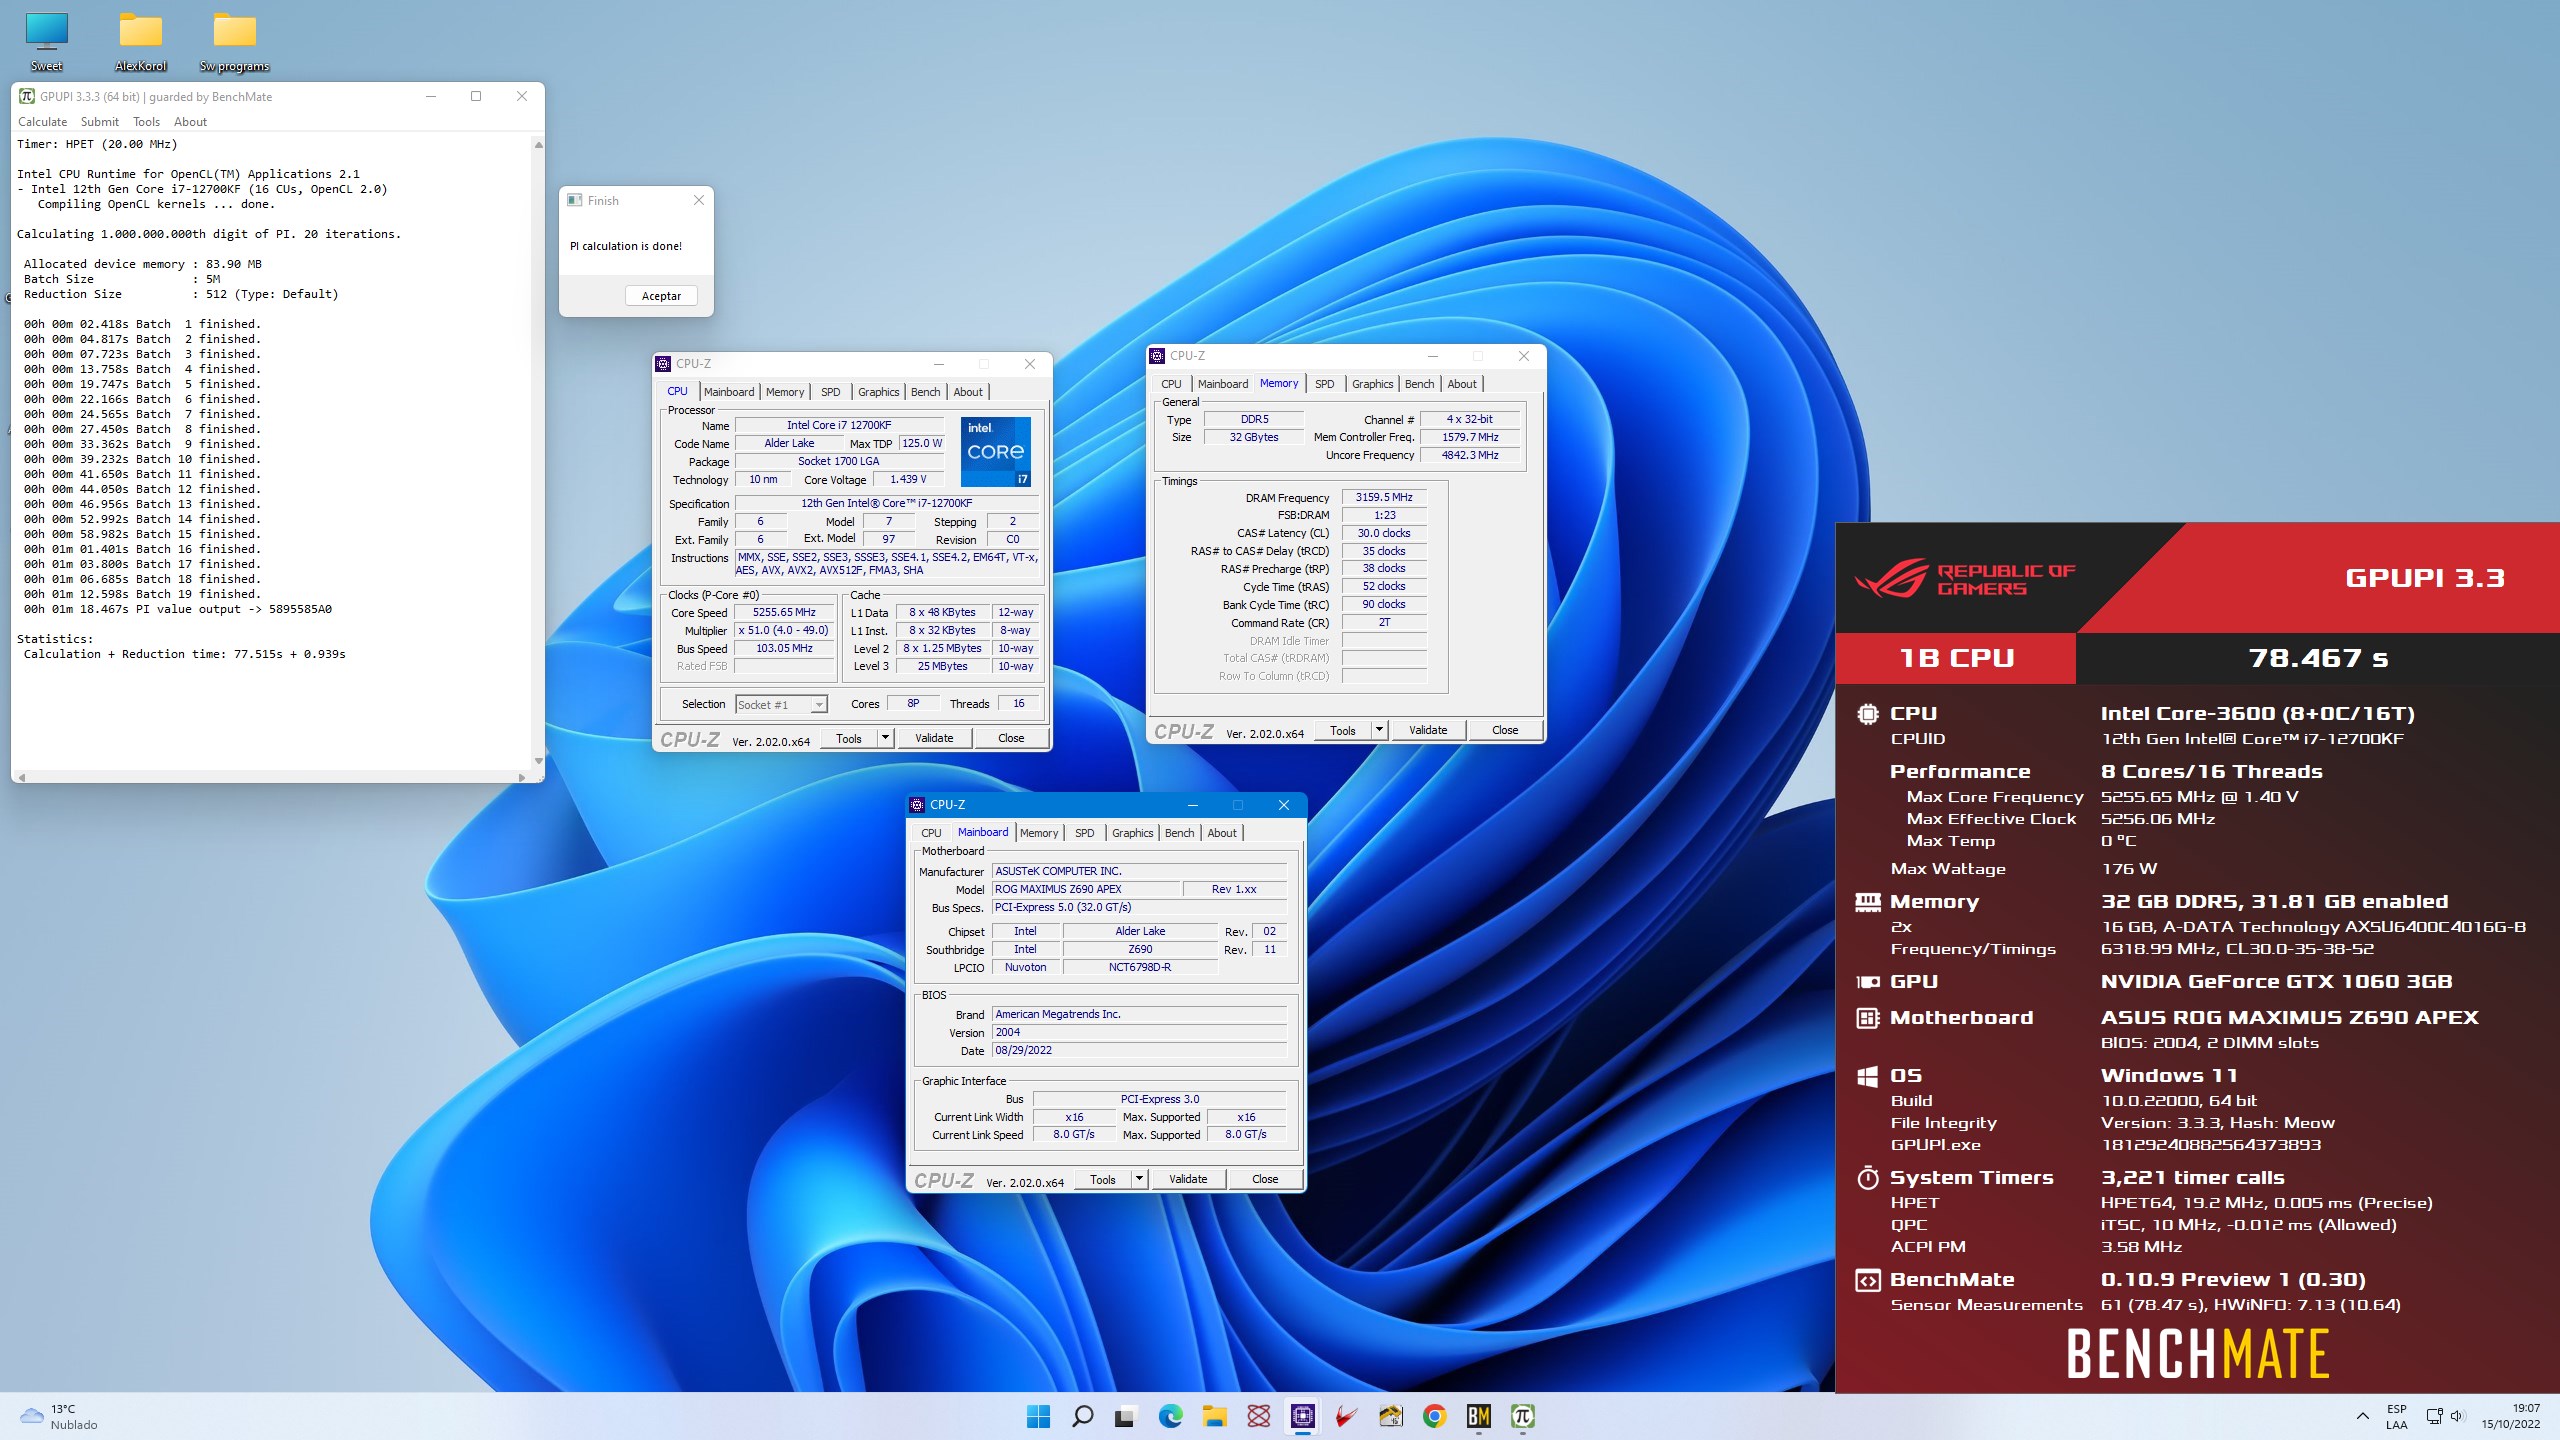Open Windows Start menu
Screen dimensions: 2560x1440
(1038, 1416)
